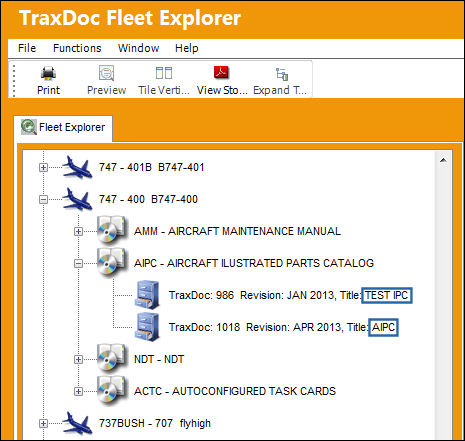Click the file cabinet icon for TraxDoc 986
465x441 pixels.
[x=147, y=295]
